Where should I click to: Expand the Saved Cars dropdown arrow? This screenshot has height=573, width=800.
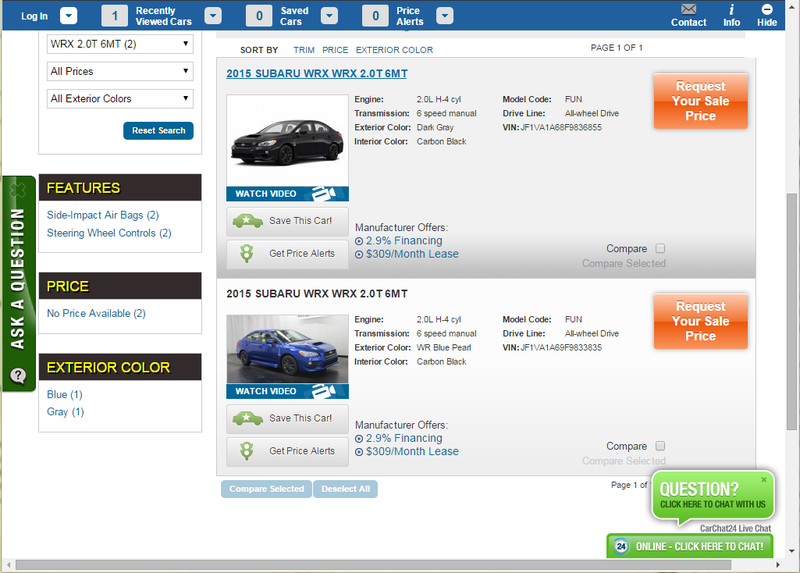[330, 16]
